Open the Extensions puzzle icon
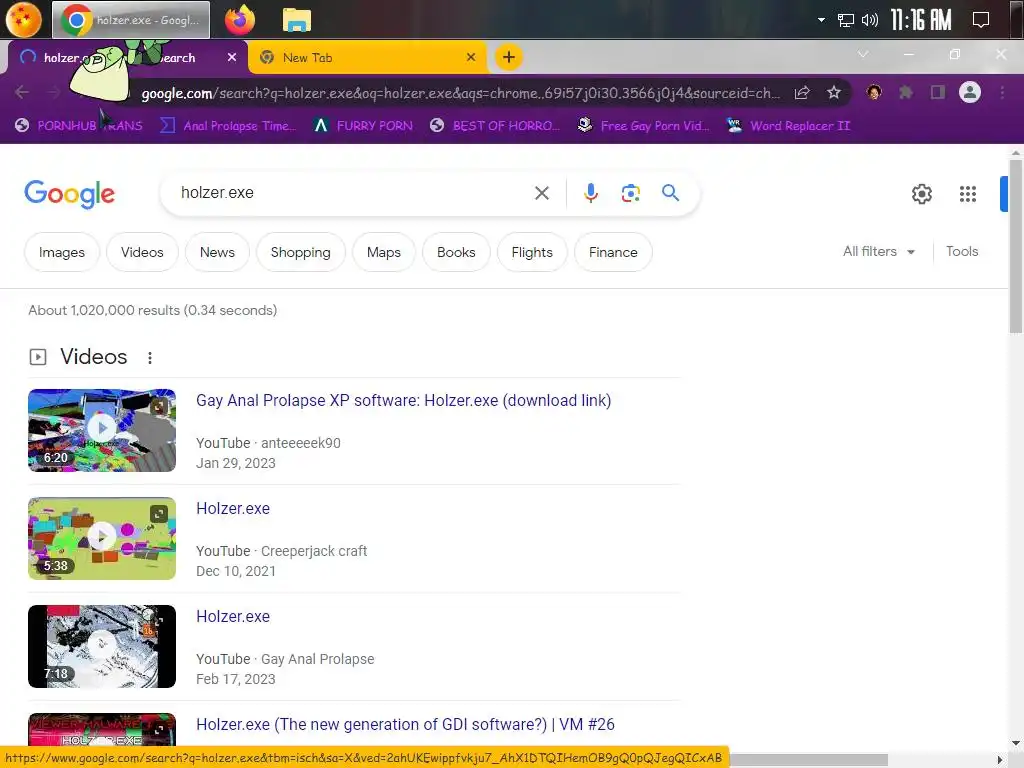The image size is (1024, 768). coord(906,93)
